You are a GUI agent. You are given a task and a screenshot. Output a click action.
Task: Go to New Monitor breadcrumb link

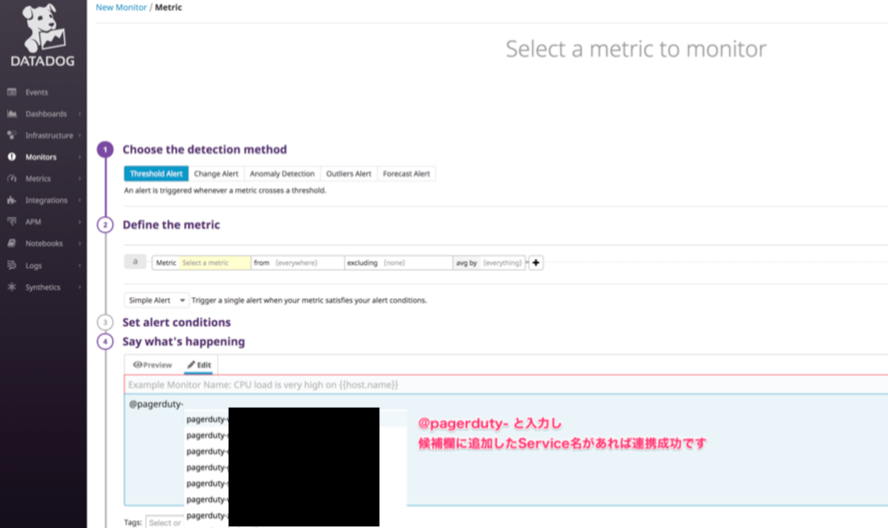click(x=121, y=7)
